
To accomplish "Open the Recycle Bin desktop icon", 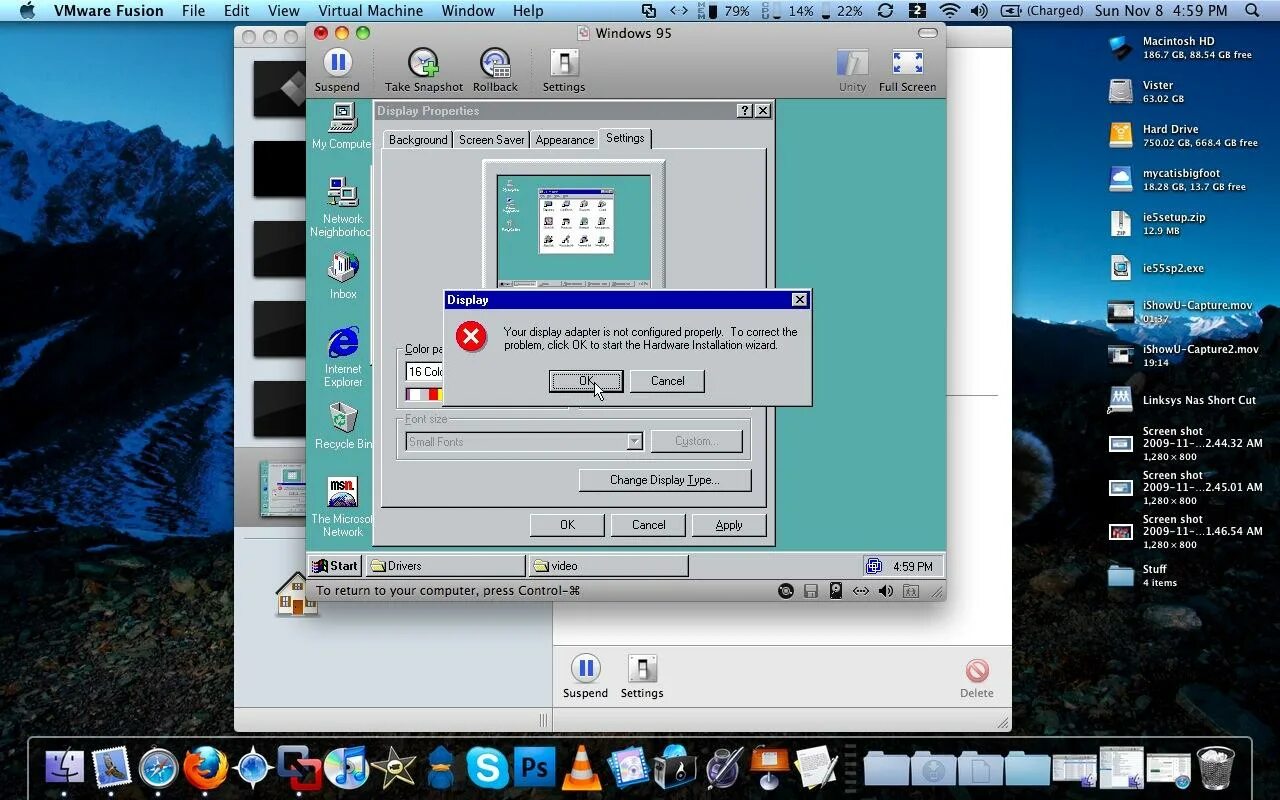I will (343, 426).
